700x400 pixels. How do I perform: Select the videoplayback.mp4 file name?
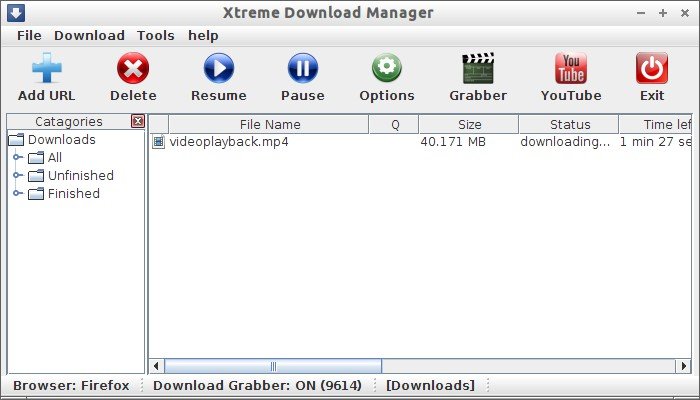point(229,142)
